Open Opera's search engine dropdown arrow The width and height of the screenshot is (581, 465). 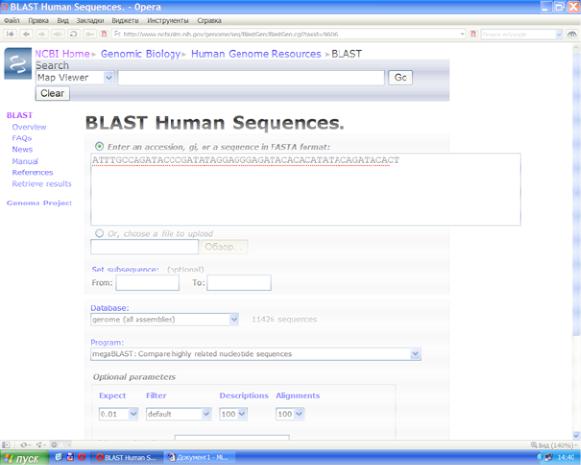(559, 34)
